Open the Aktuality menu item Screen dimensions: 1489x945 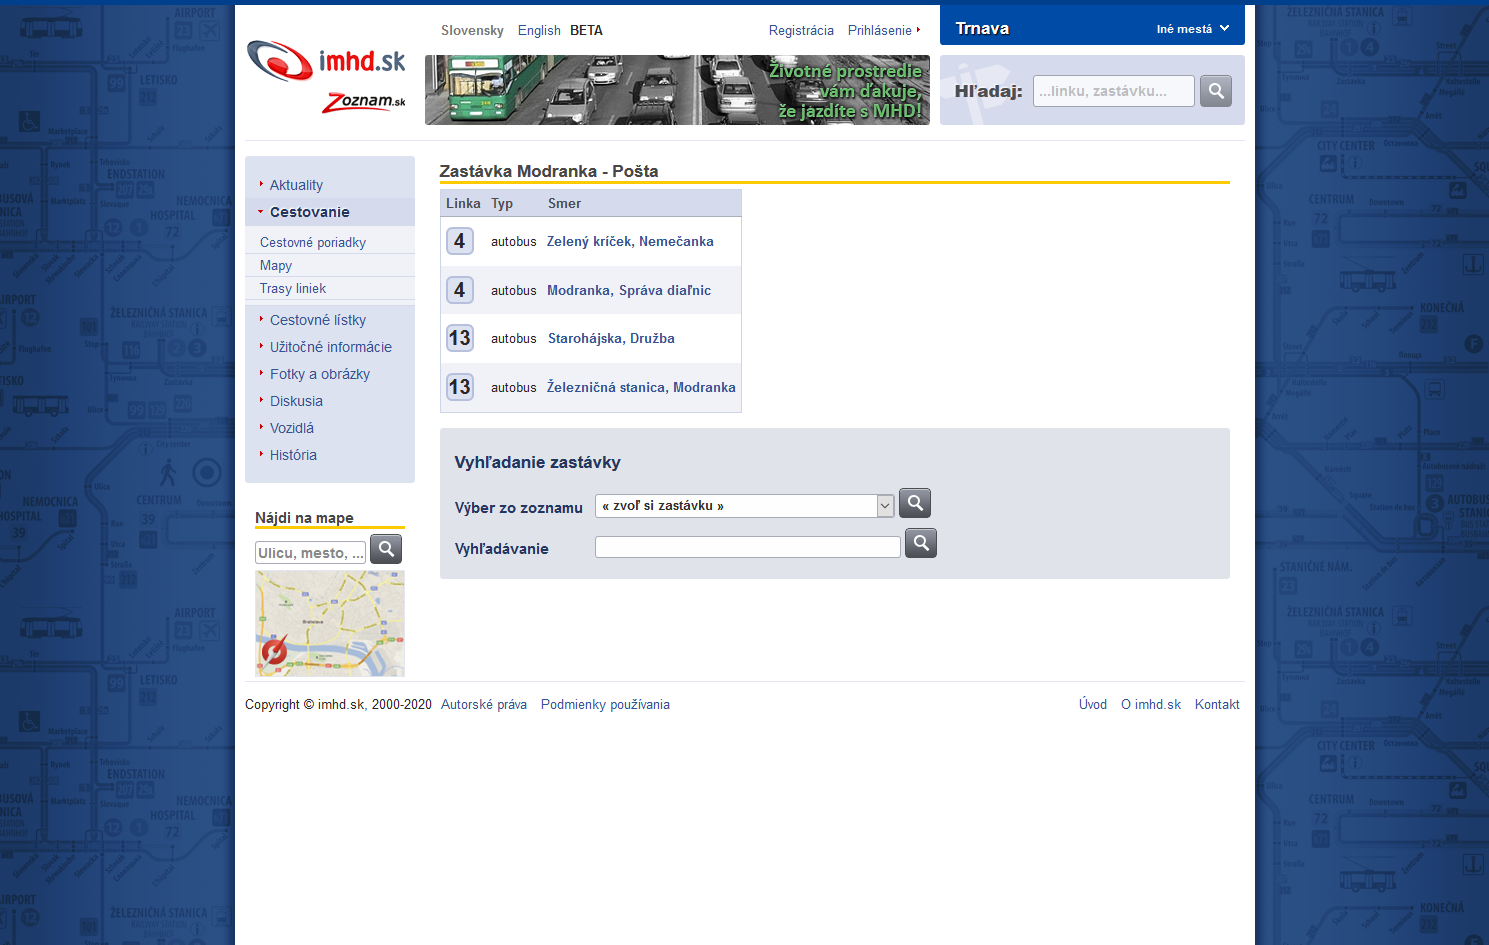296,185
